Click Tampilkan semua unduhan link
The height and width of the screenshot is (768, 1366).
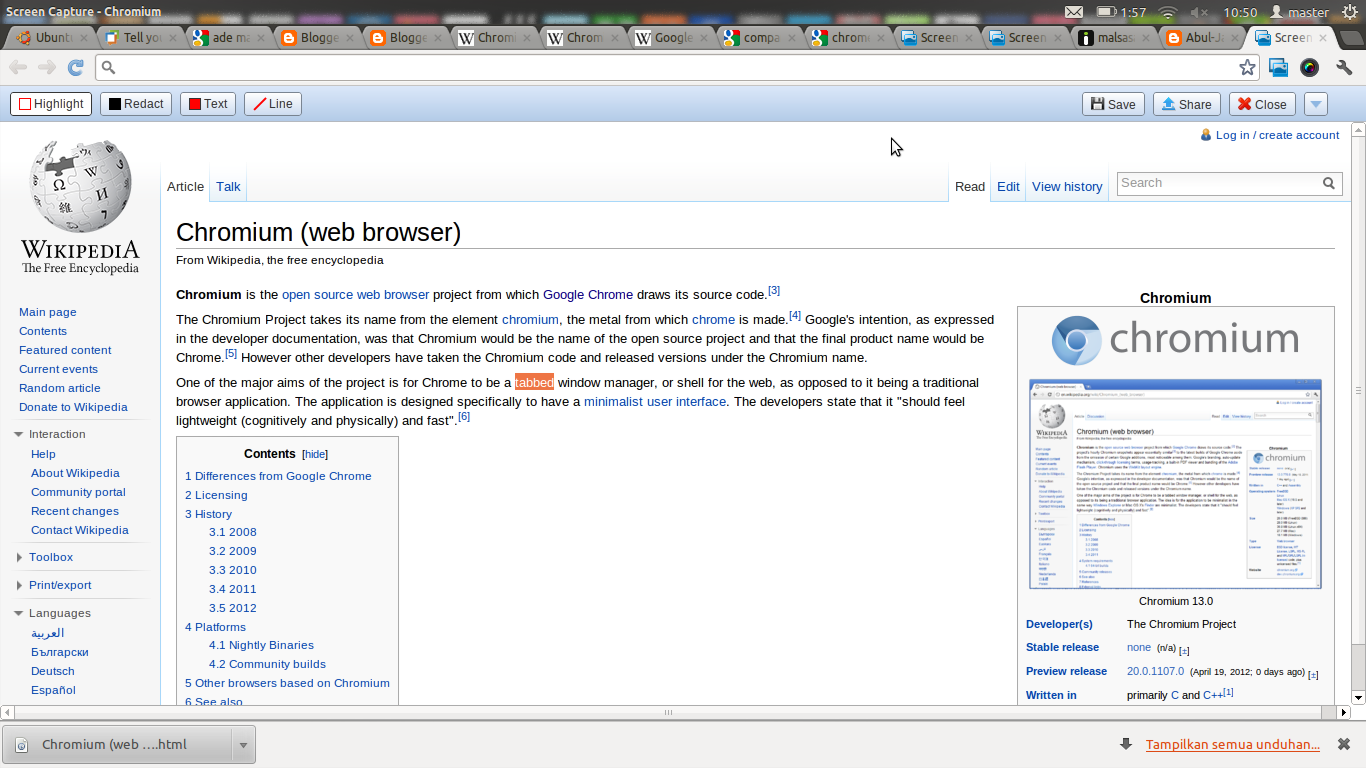tap(1233, 744)
